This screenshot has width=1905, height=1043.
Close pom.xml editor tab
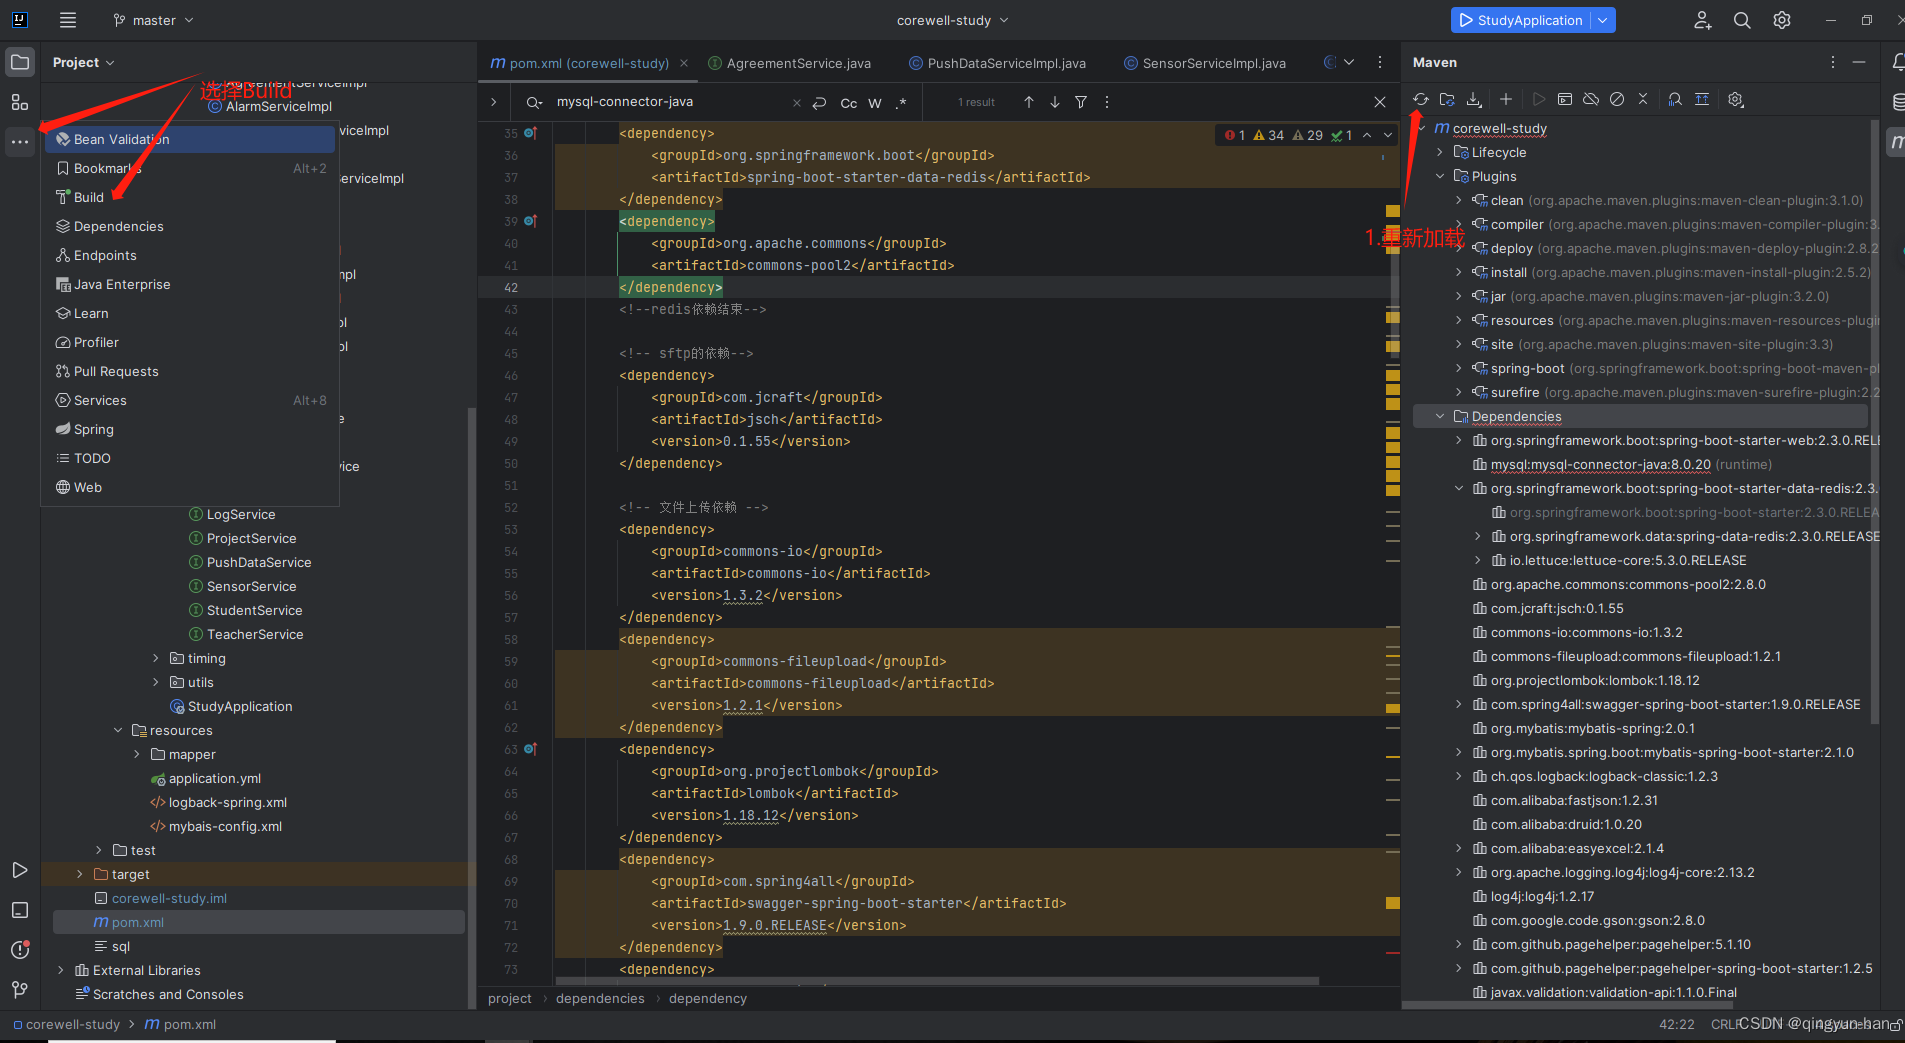[684, 63]
